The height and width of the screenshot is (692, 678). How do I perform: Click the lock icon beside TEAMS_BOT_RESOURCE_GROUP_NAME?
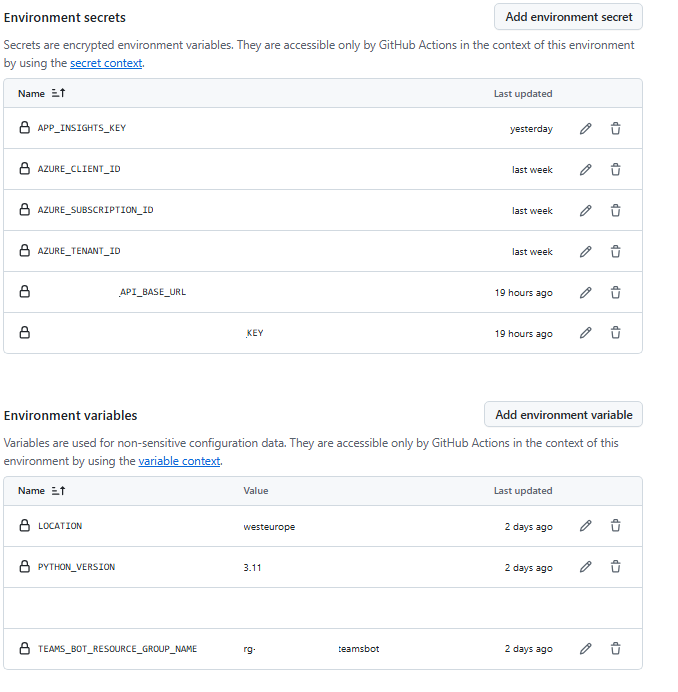25,648
